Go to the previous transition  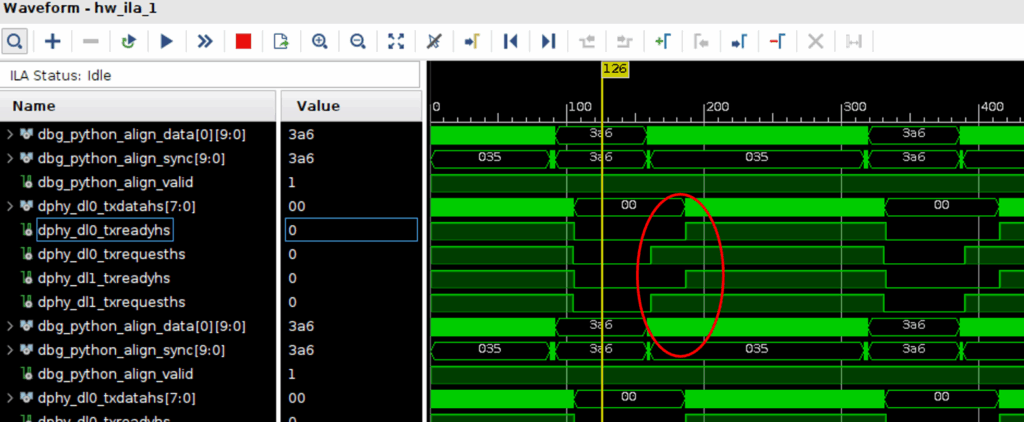[586, 42]
